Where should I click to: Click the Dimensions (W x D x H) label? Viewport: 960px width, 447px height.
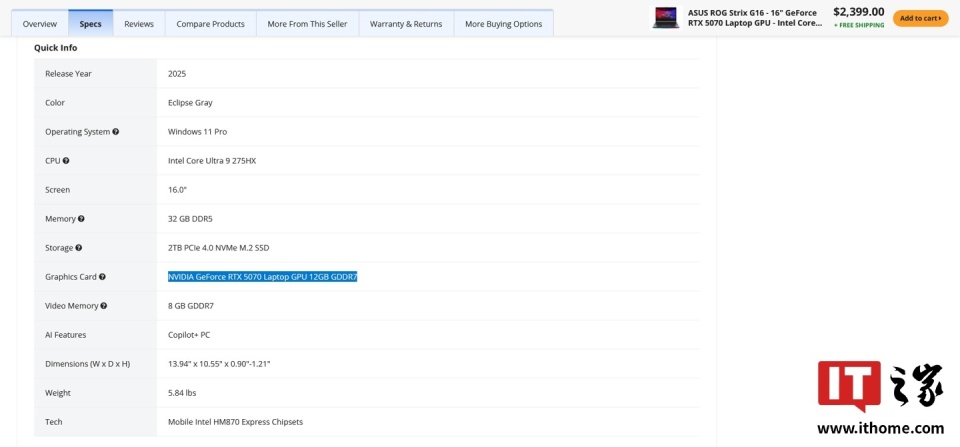point(88,364)
